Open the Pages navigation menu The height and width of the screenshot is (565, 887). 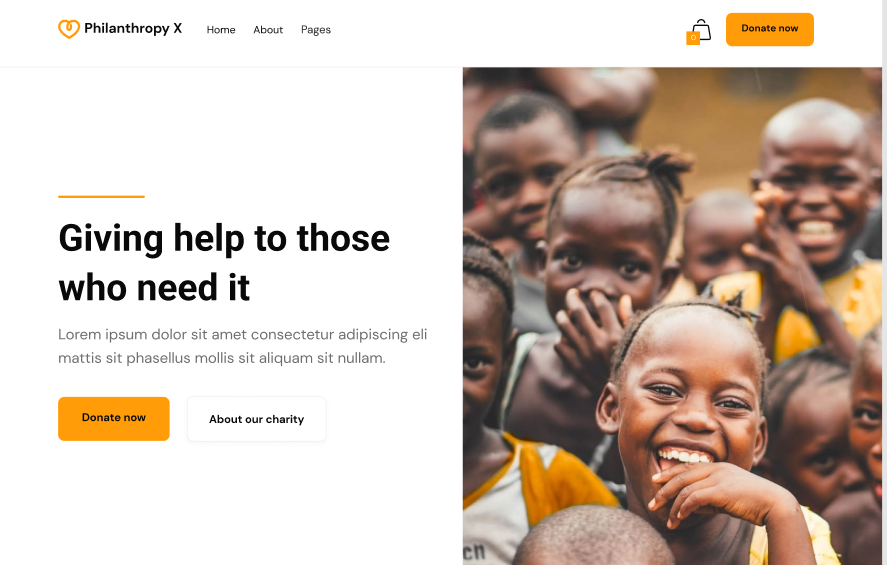coord(316,29)
